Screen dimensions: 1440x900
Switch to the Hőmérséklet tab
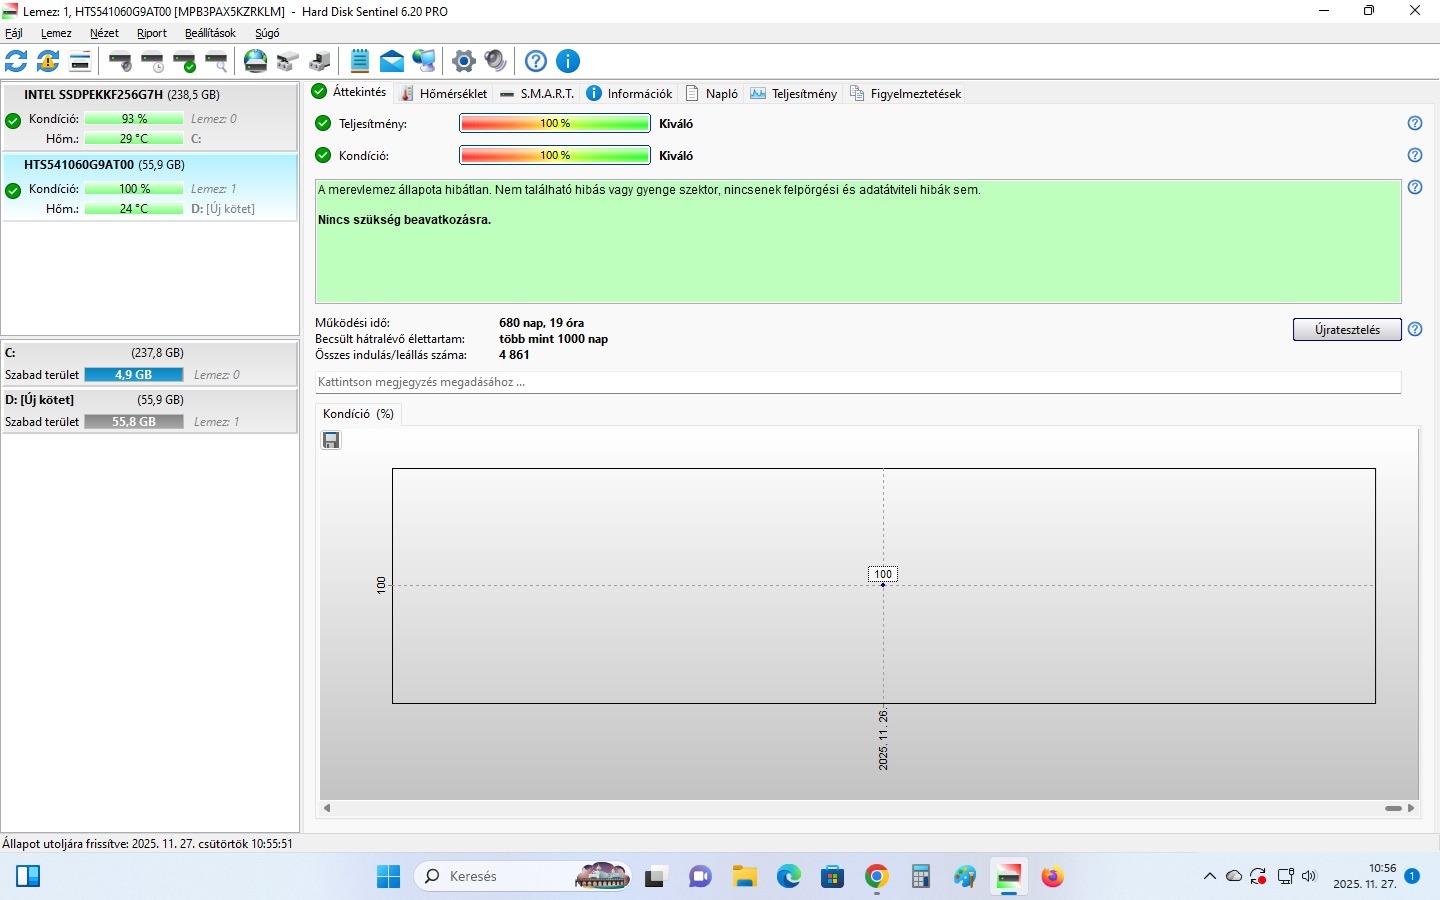(x=444, y=93)
